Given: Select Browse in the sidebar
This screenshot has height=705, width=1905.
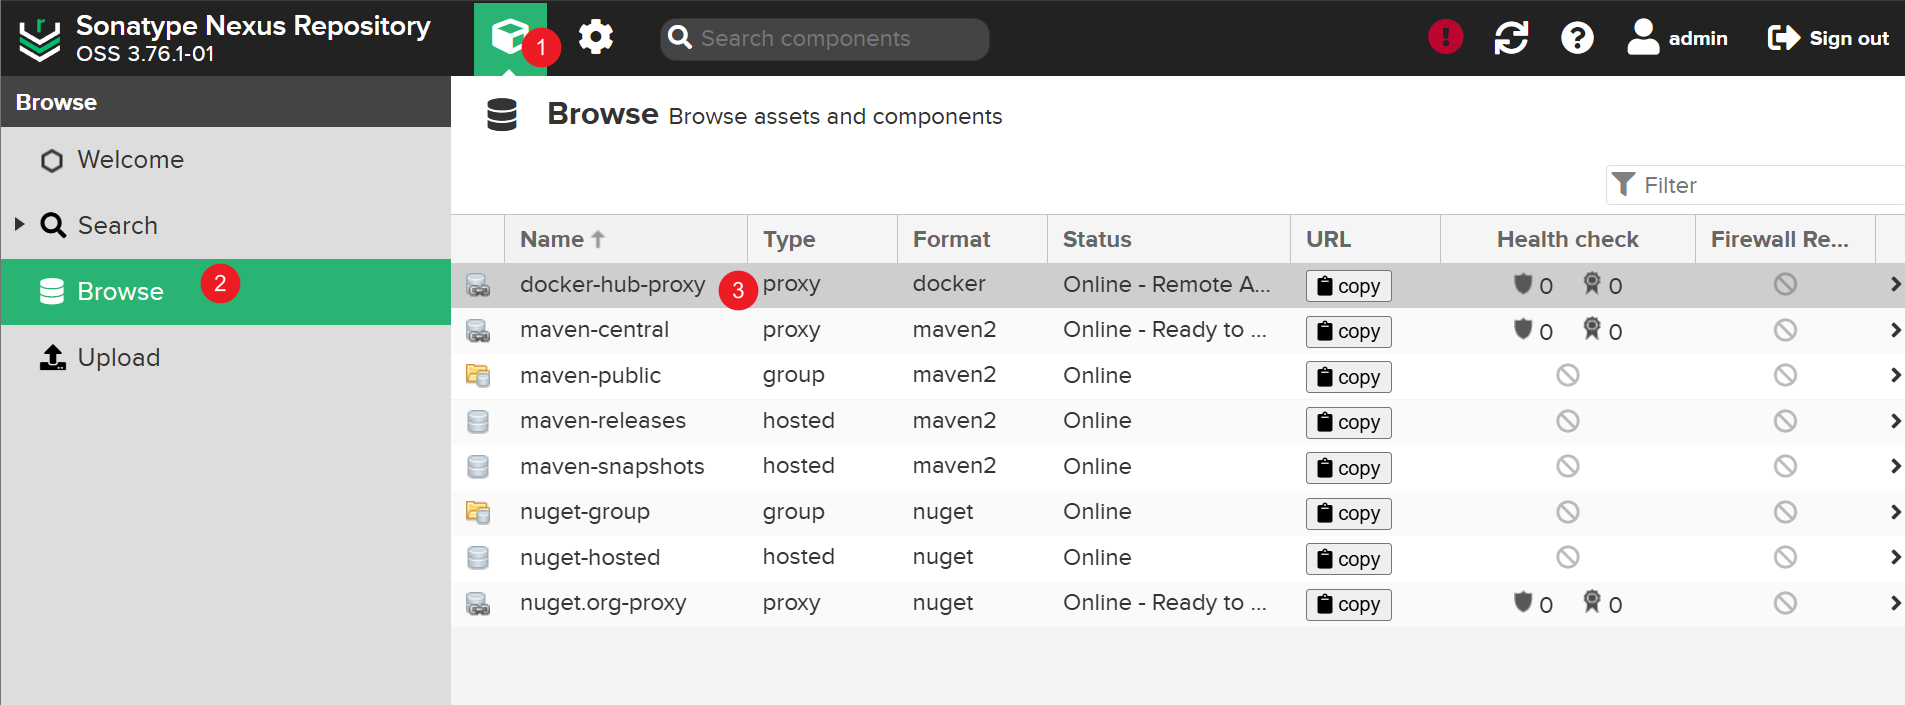Looking at the screenshot, I should 226,292.
